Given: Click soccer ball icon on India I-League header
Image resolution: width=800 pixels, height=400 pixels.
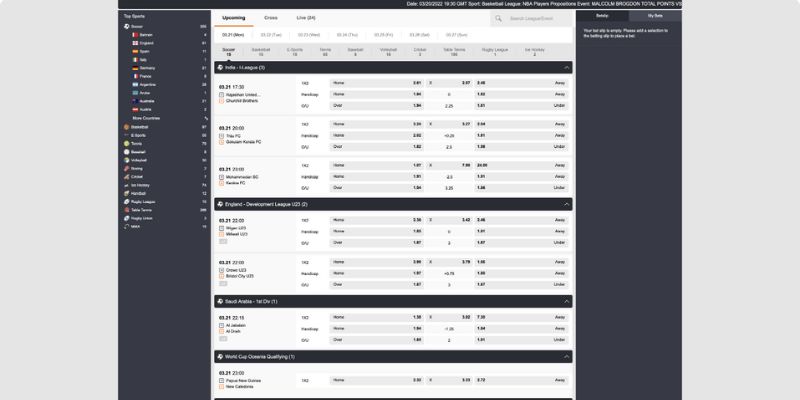Looking at the screenshot, I should (x=220, y=67).
